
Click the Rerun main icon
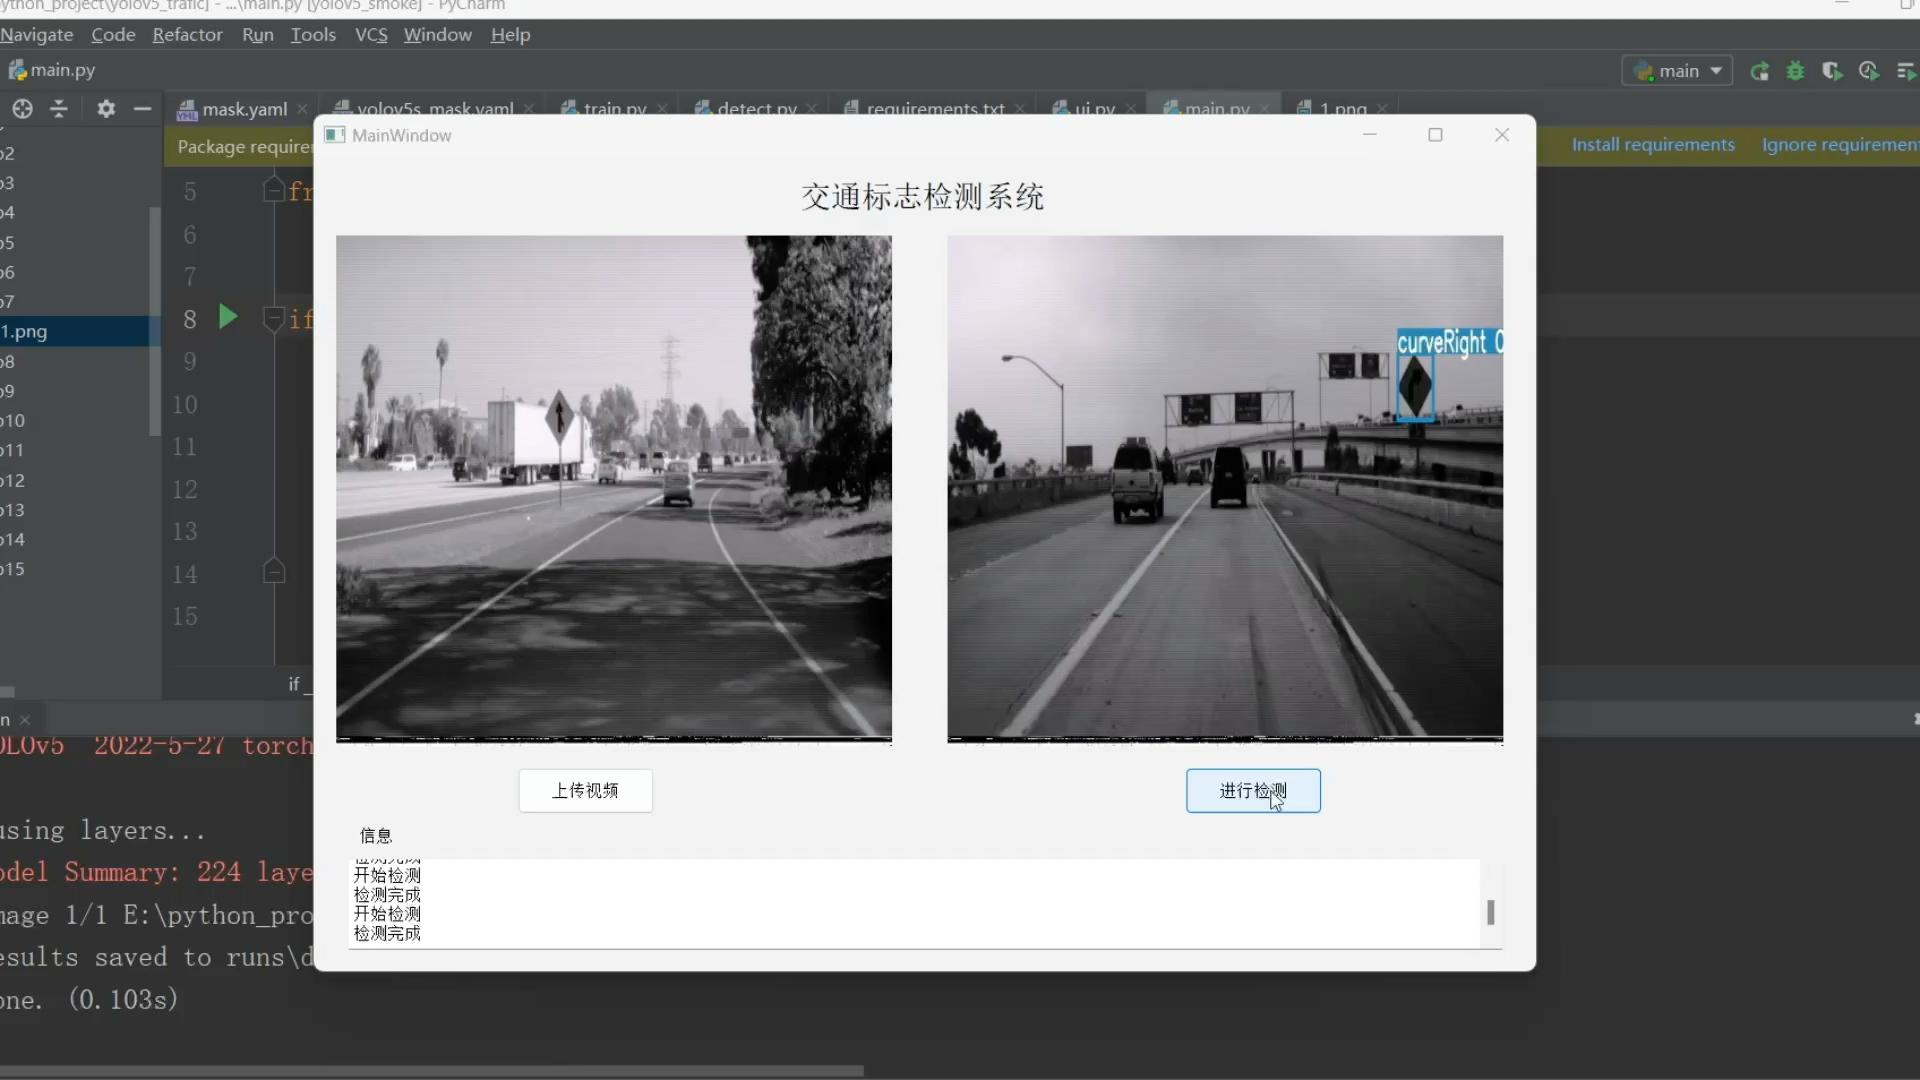coord(1760,71)
